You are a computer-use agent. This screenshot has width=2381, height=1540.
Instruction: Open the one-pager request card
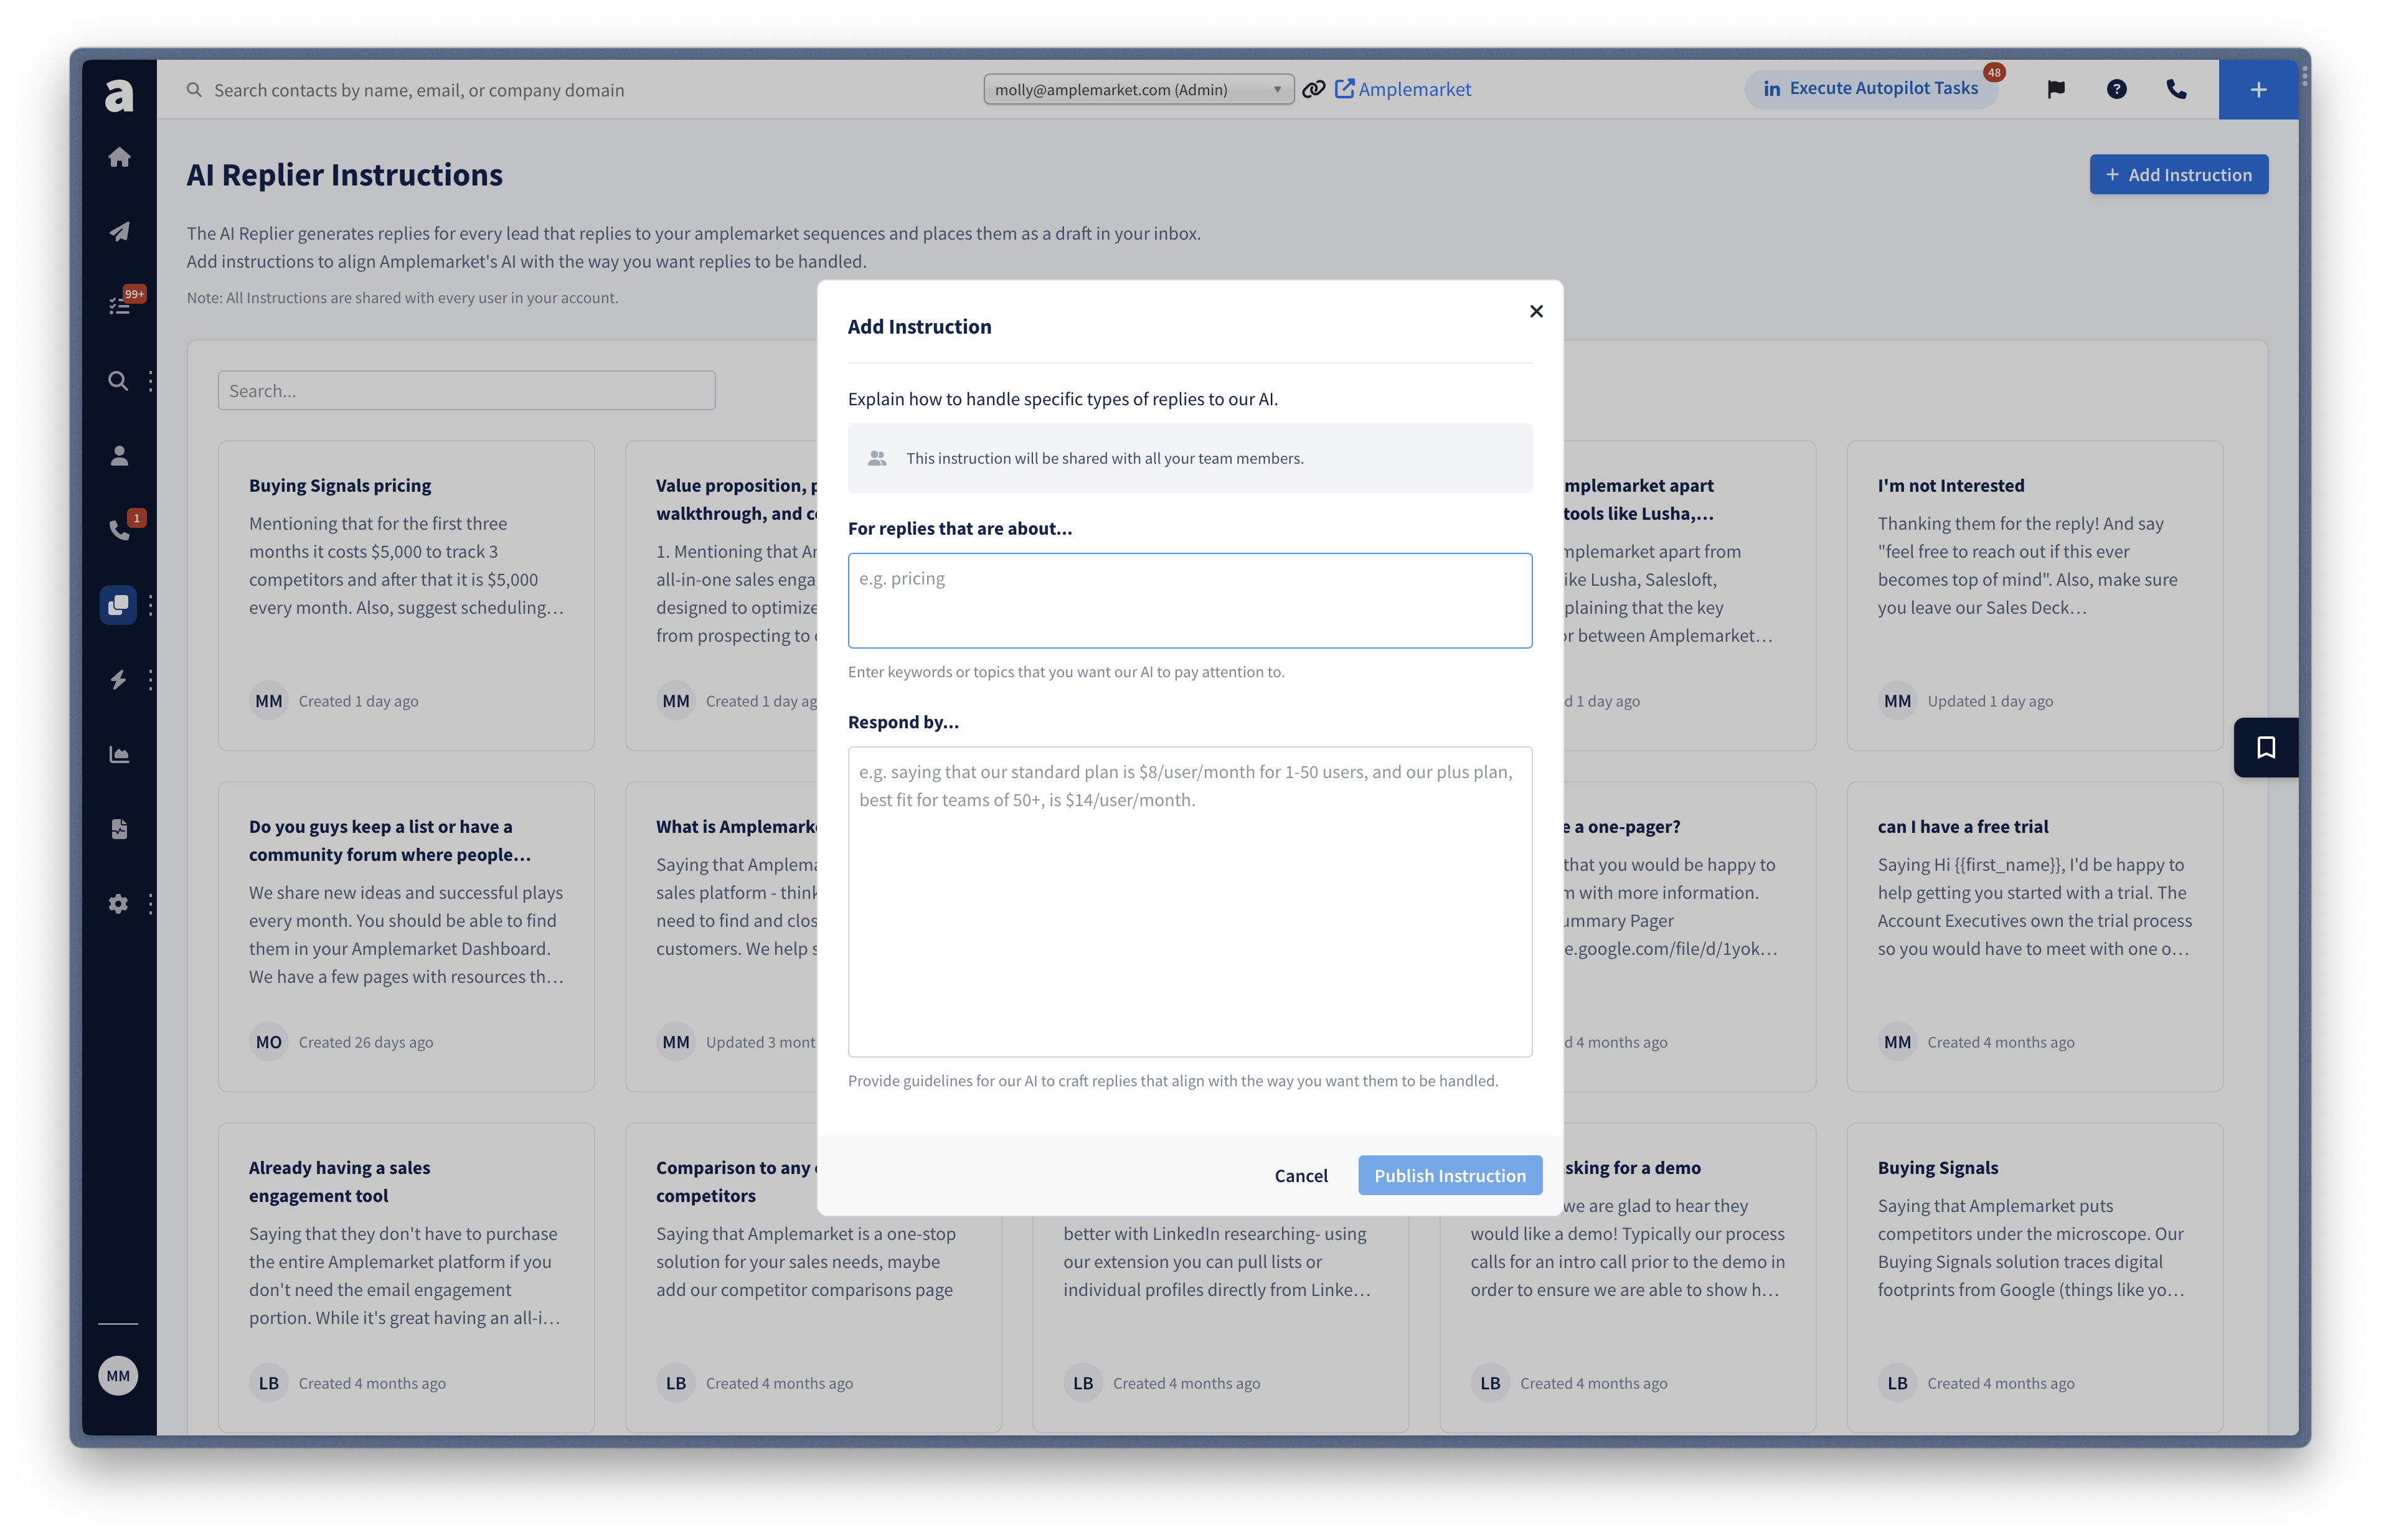(1690, 936)
